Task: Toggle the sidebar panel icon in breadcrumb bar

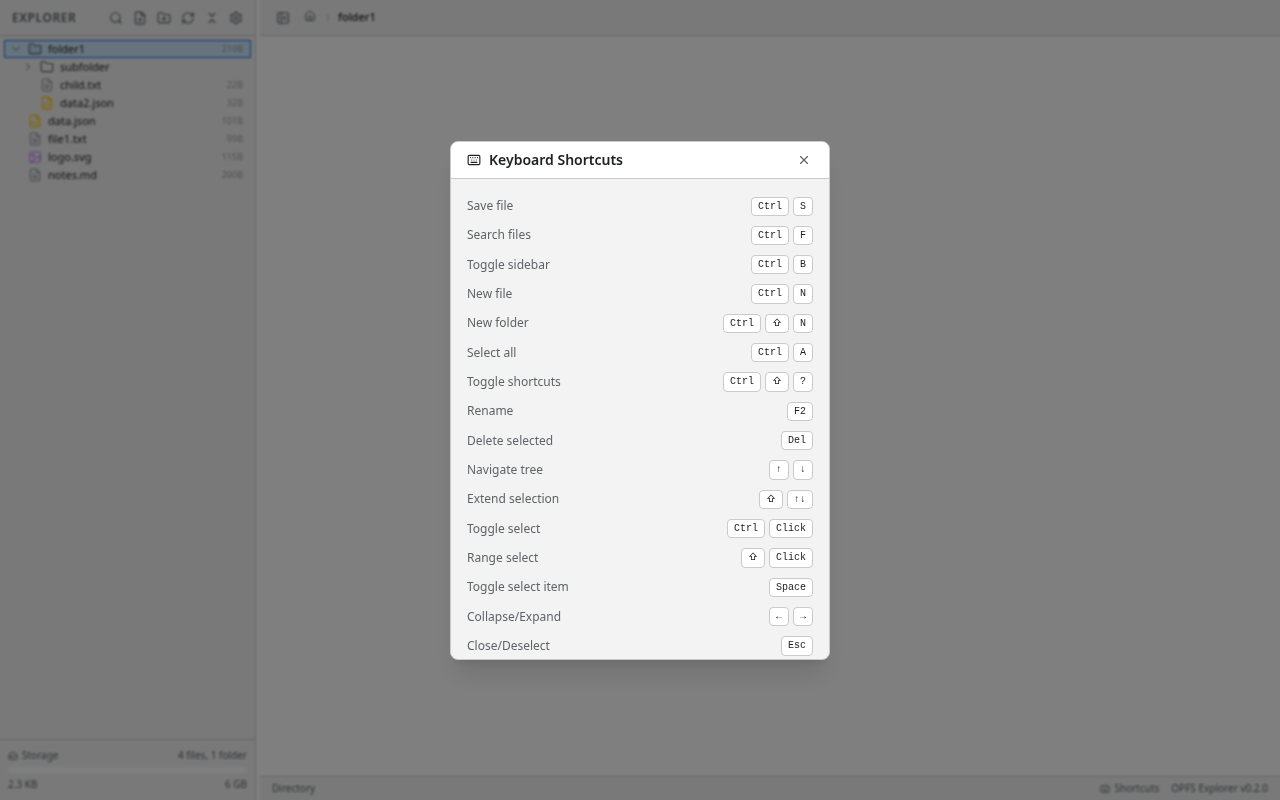Action: point(283,18)
